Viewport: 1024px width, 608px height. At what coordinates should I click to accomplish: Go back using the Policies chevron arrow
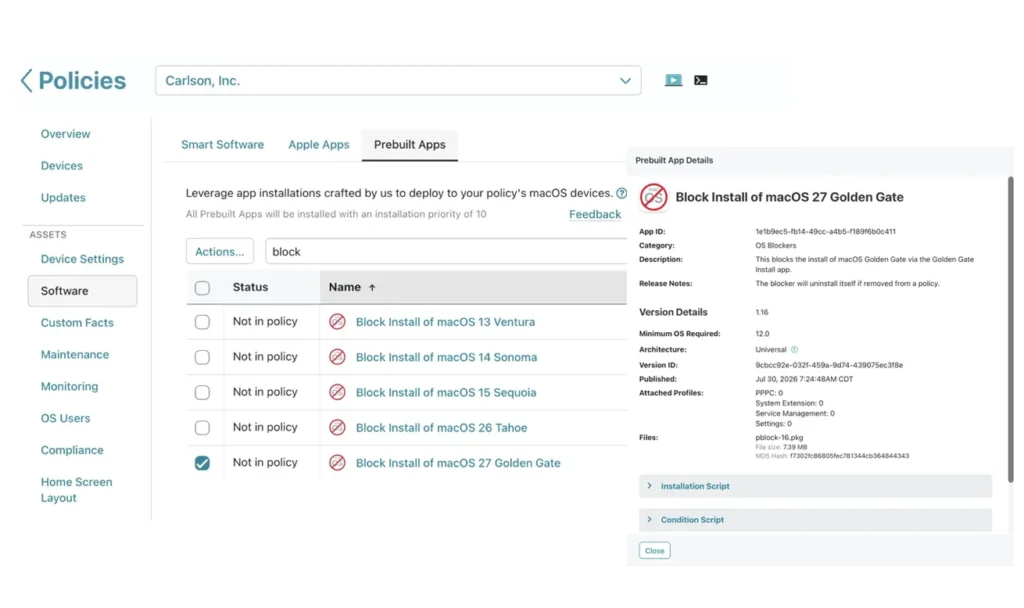pos(26,80)
